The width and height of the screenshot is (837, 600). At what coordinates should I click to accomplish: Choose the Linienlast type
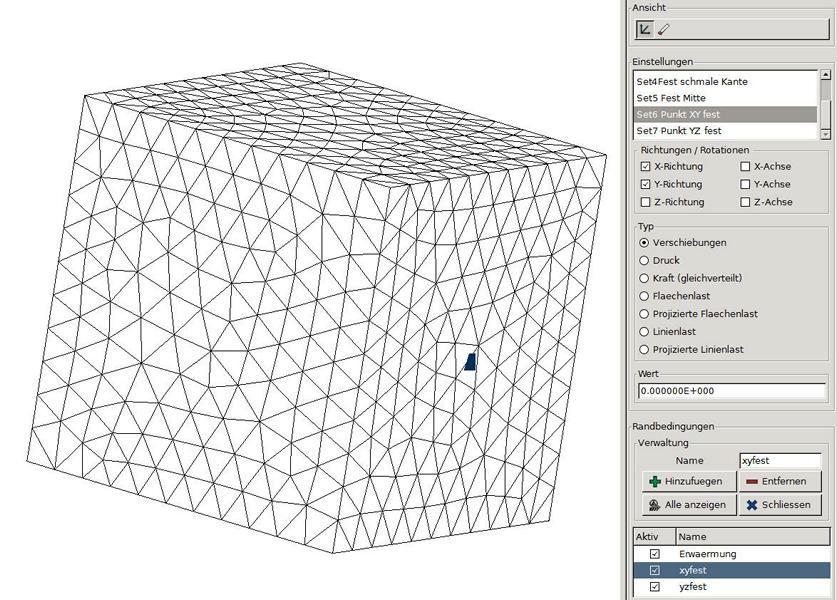(644, 331)
